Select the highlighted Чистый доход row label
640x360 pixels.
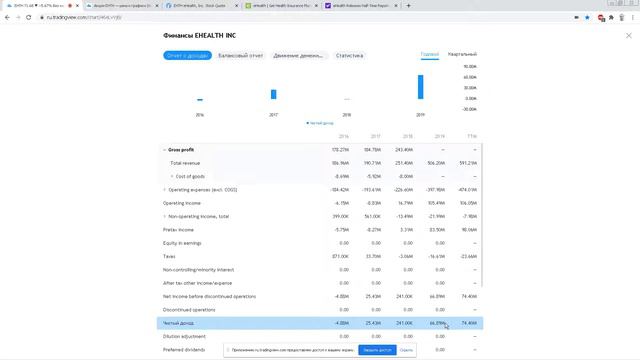pyautogui.click(x=178, y=323)
